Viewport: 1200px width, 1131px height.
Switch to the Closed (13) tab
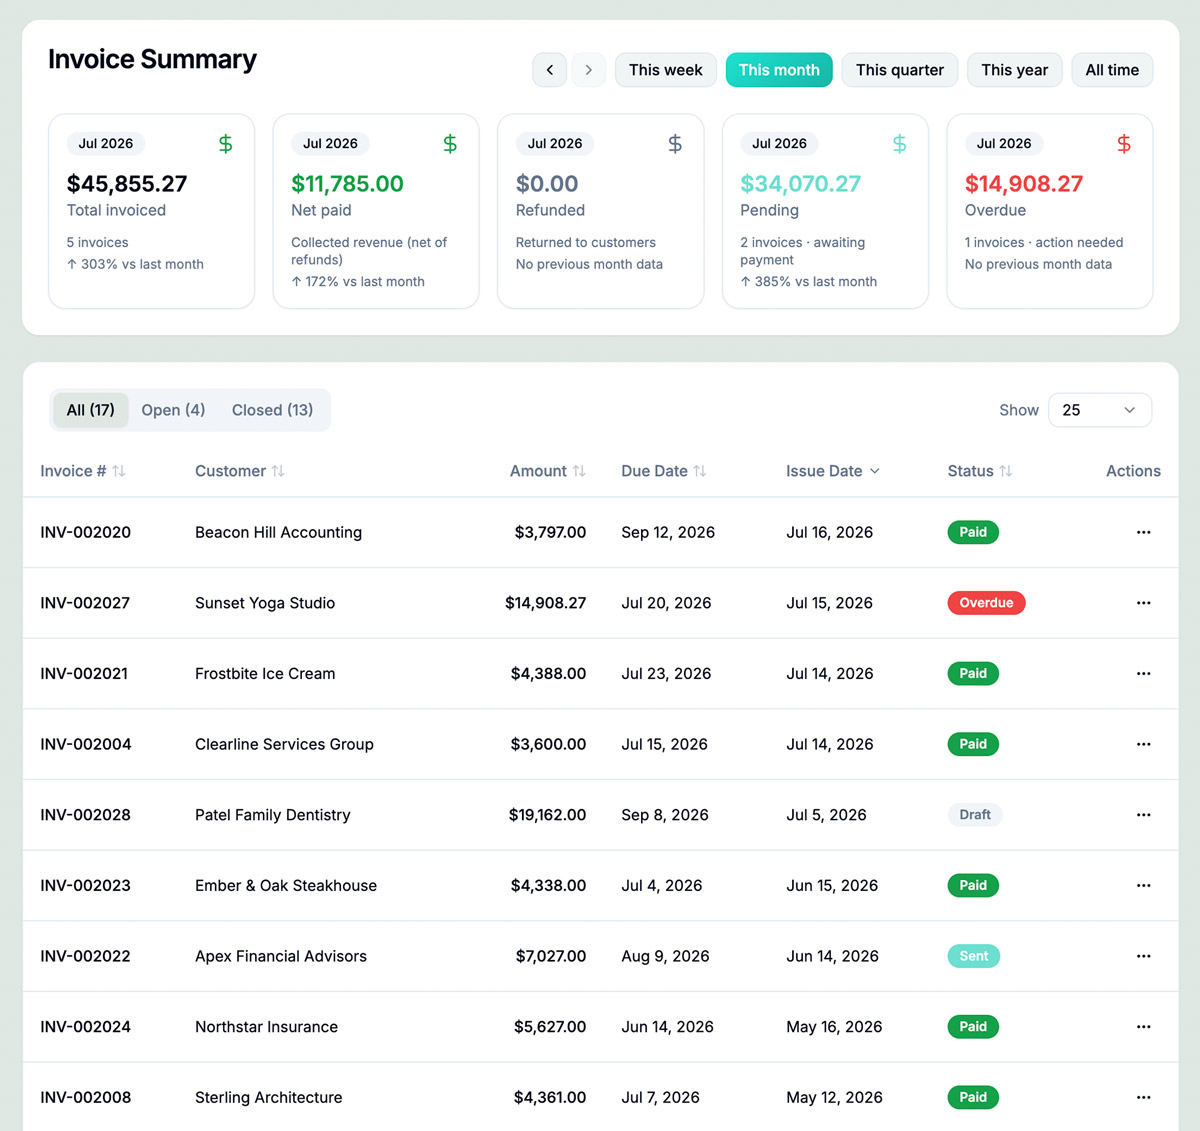coord(272,410)
